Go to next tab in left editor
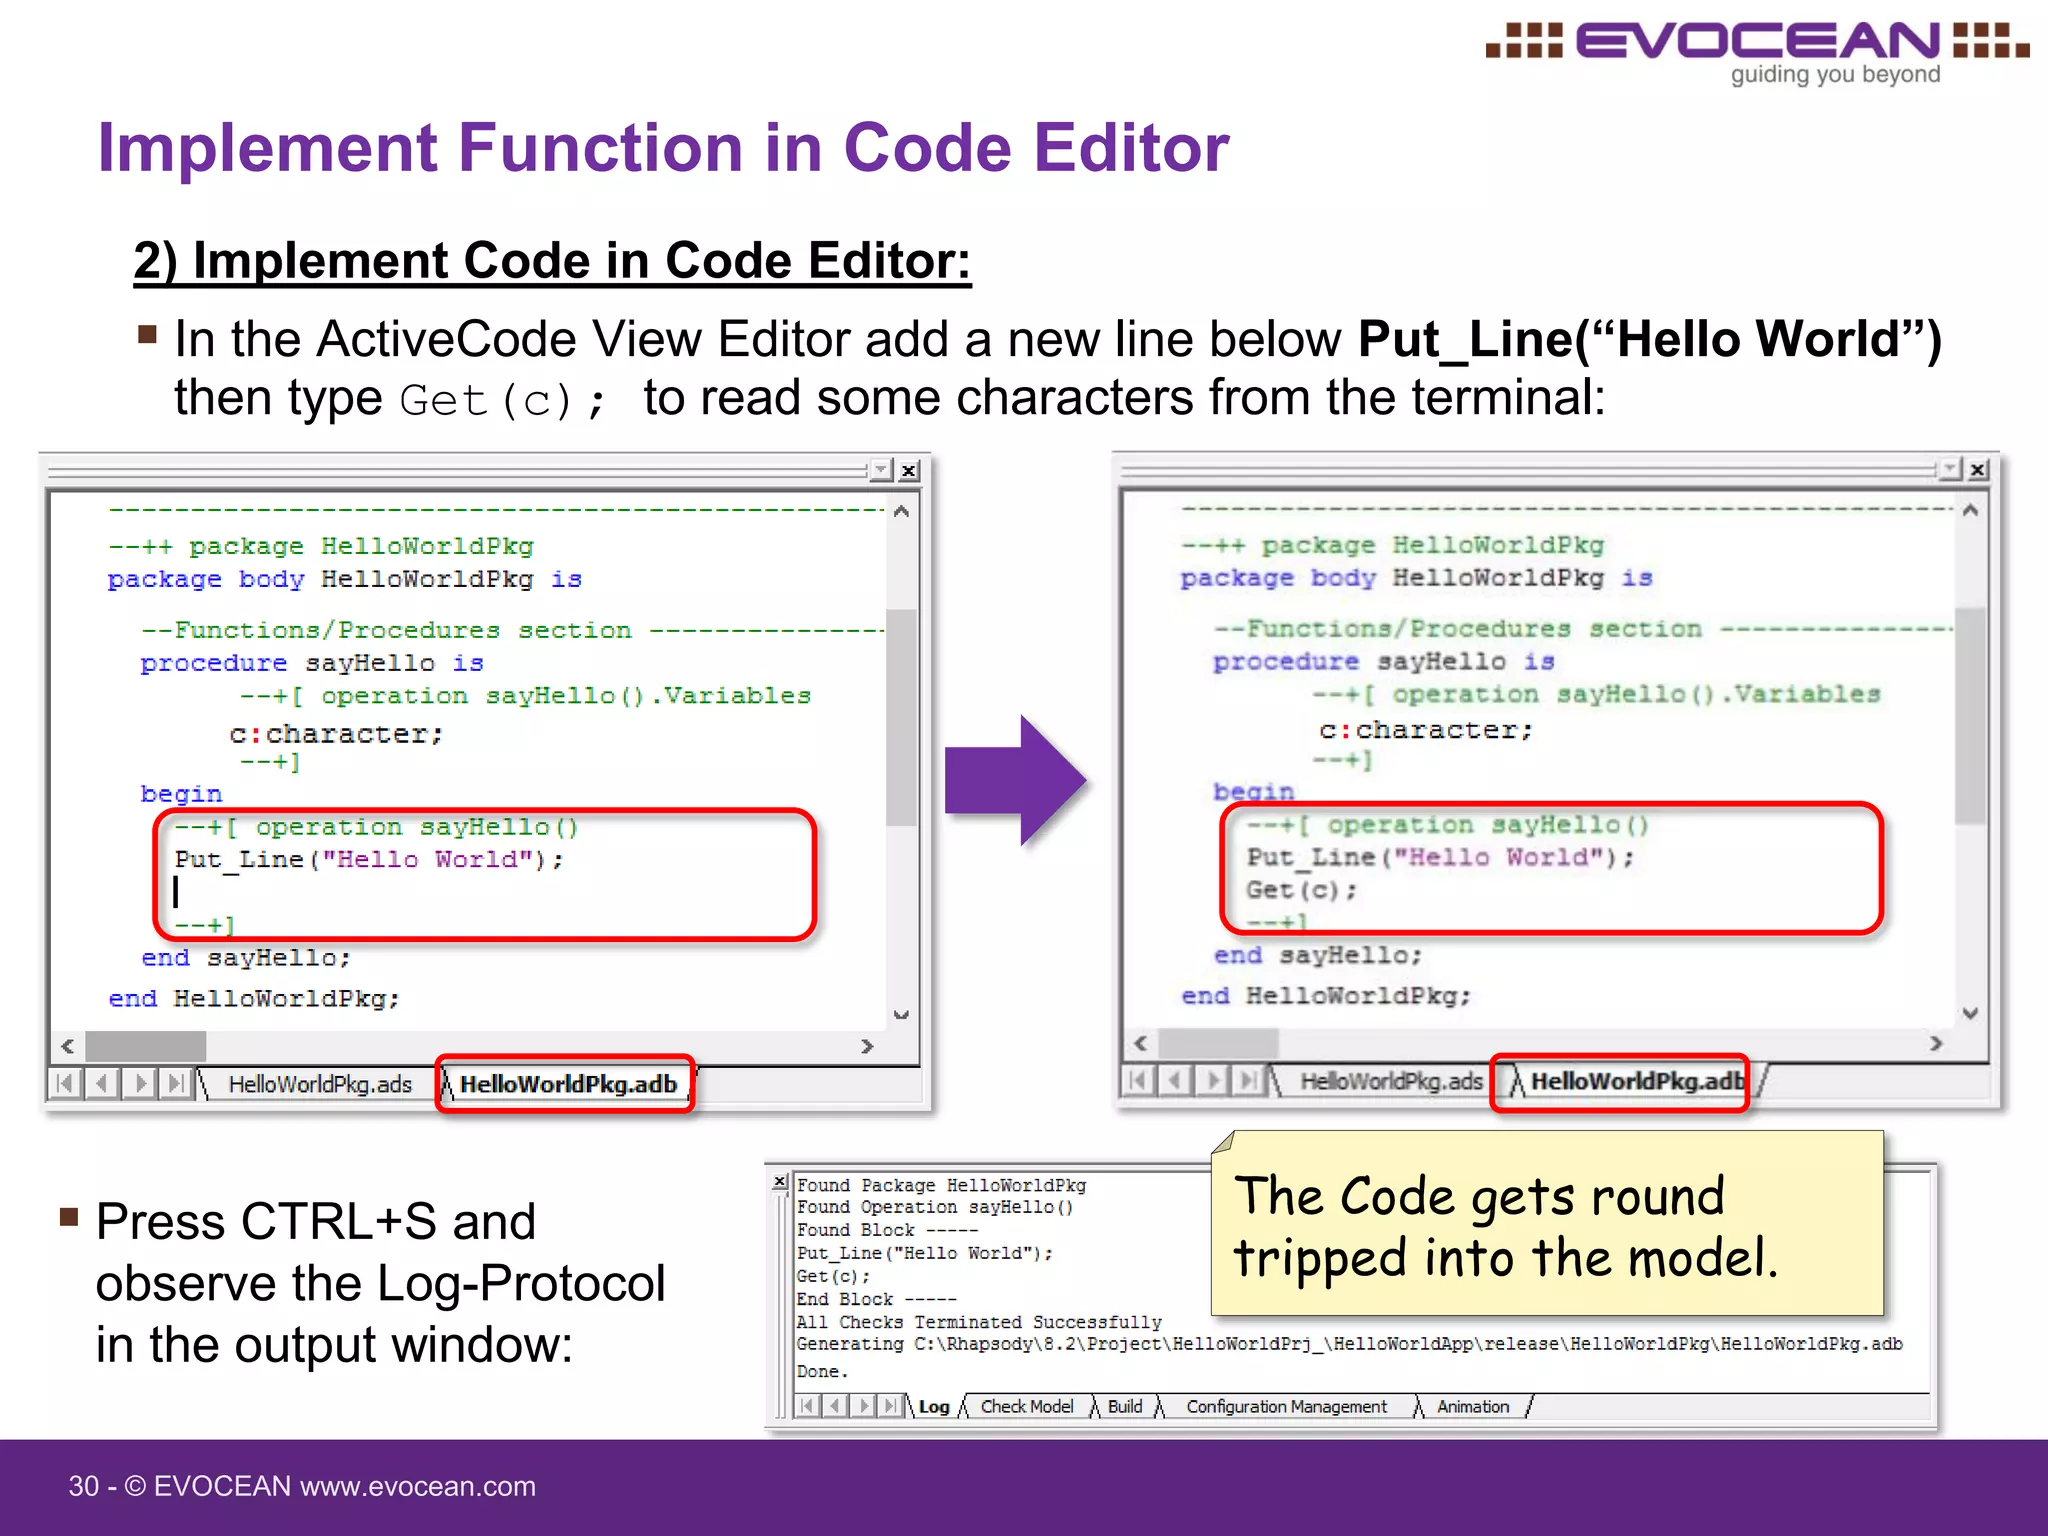The image size is (2048, 1536). coord(141,1084)
